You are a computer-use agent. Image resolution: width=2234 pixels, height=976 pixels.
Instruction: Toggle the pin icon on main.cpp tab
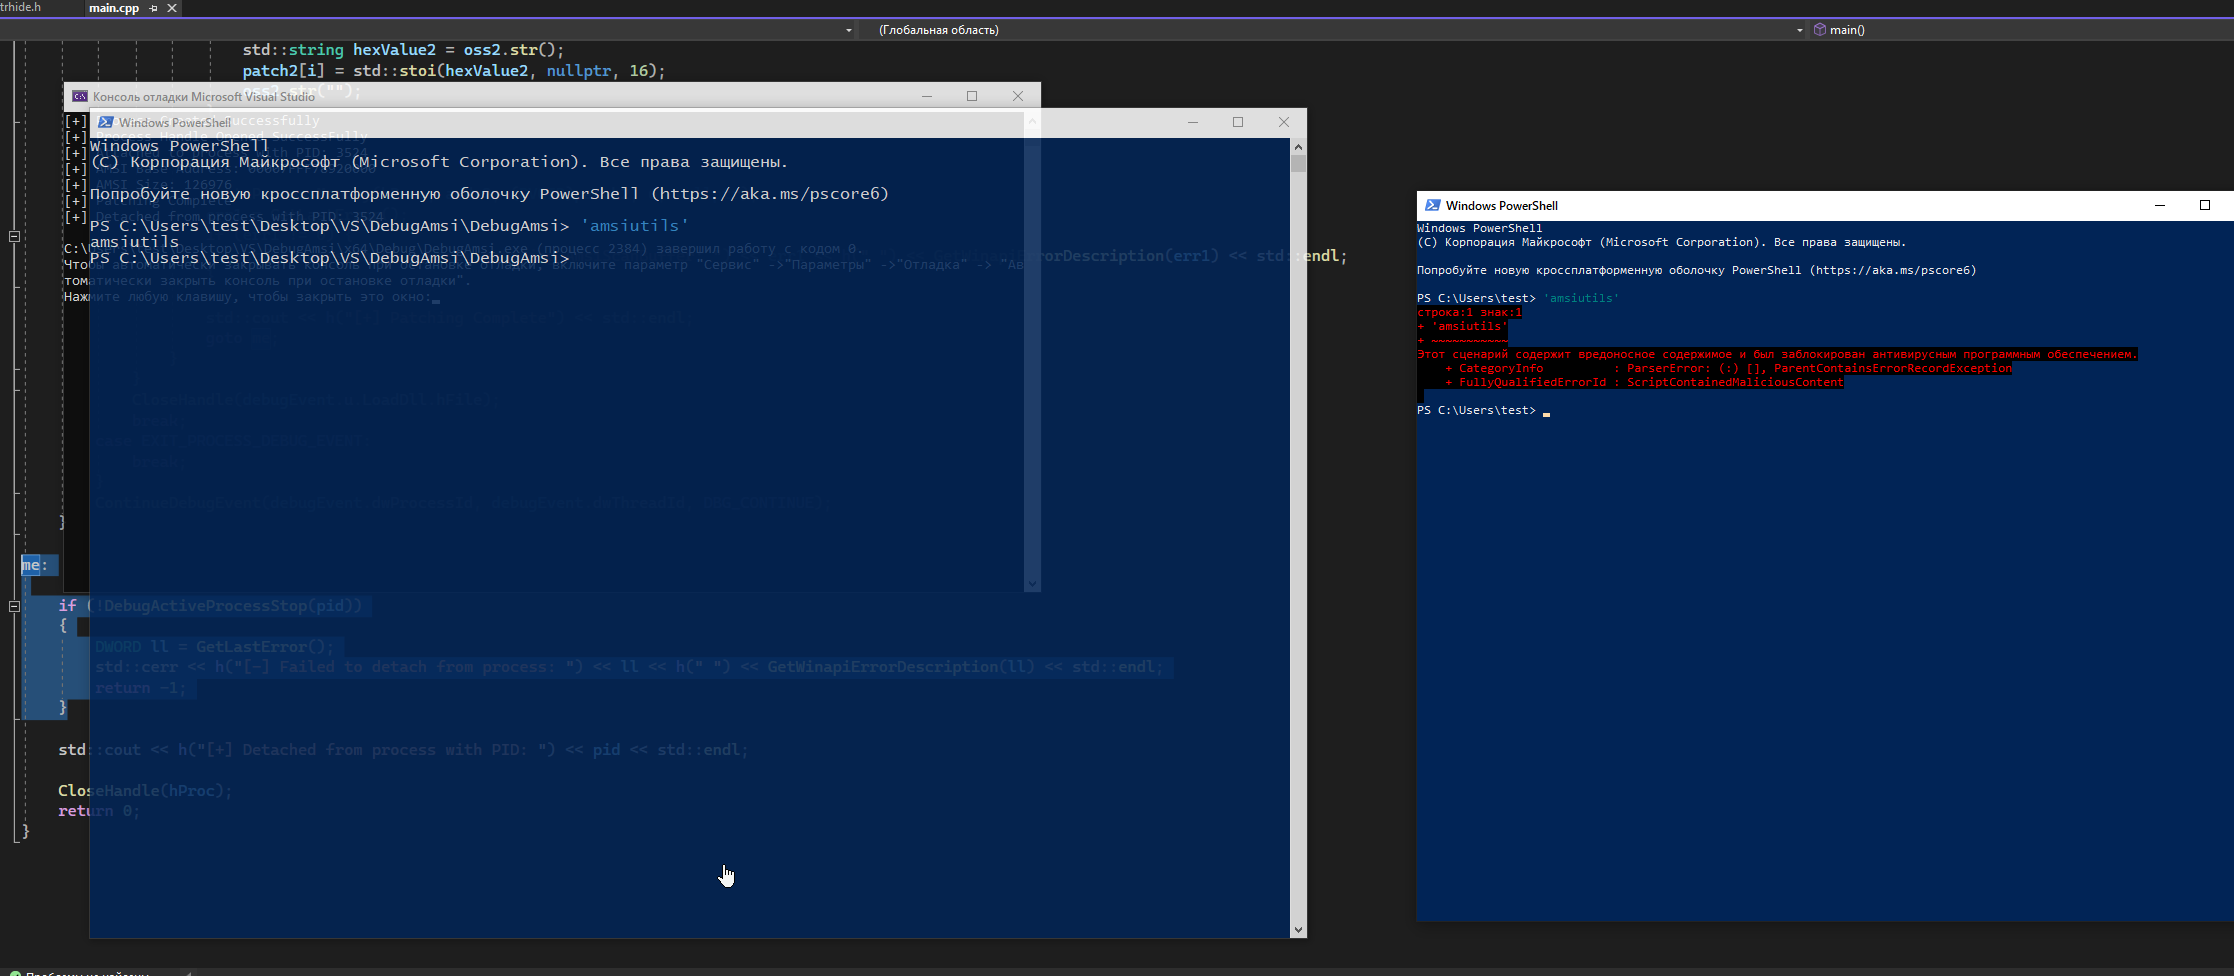coord(153,8)
